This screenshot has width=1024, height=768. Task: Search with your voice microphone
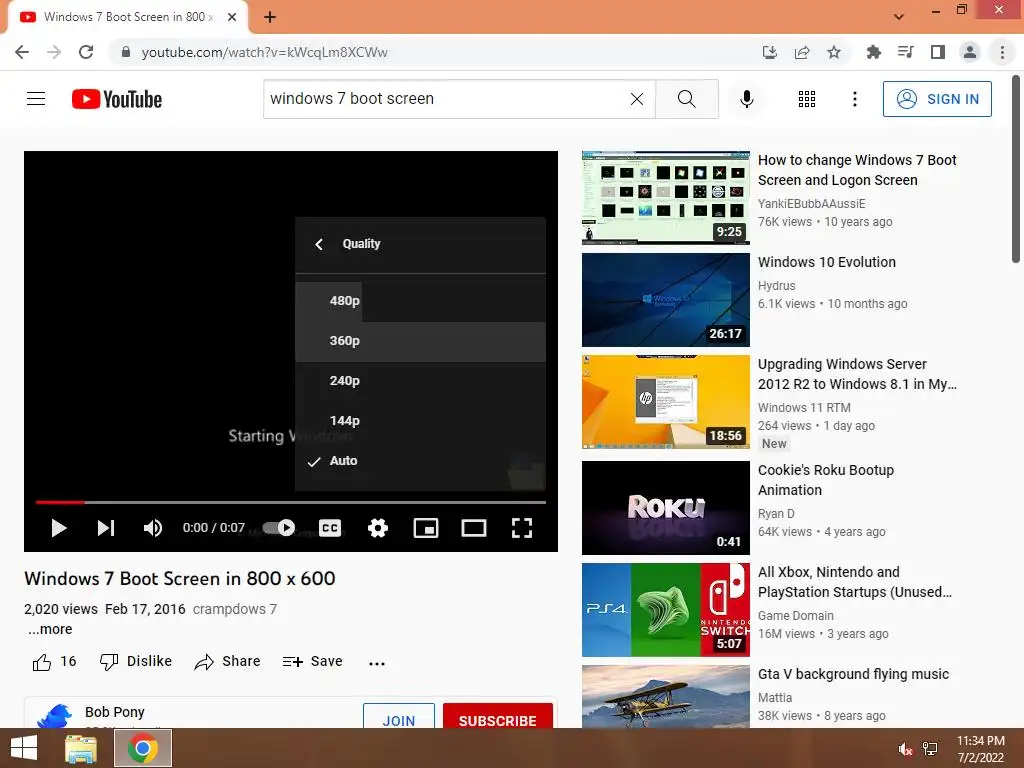746,99
